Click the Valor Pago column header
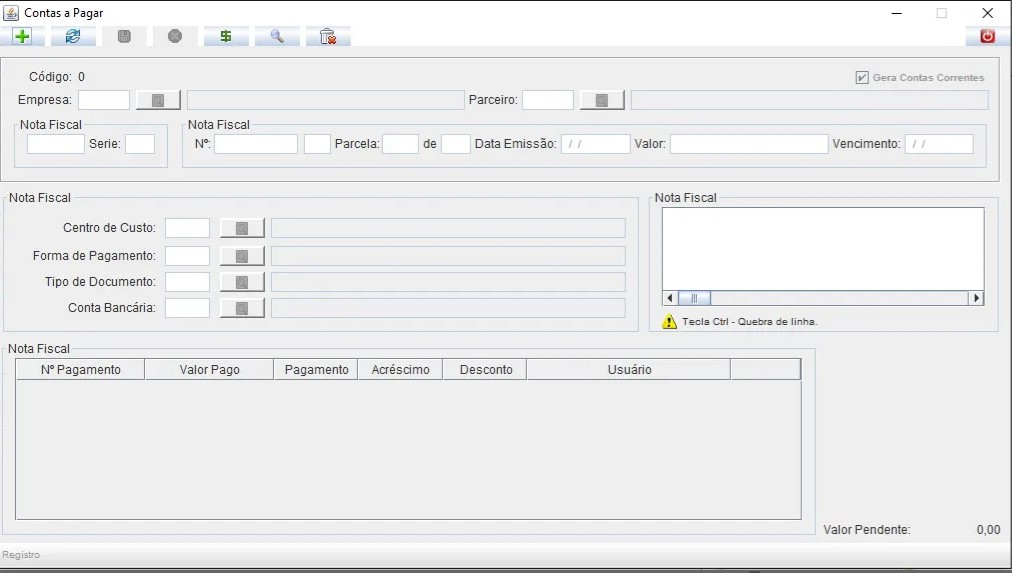 (x=209, y=370)
